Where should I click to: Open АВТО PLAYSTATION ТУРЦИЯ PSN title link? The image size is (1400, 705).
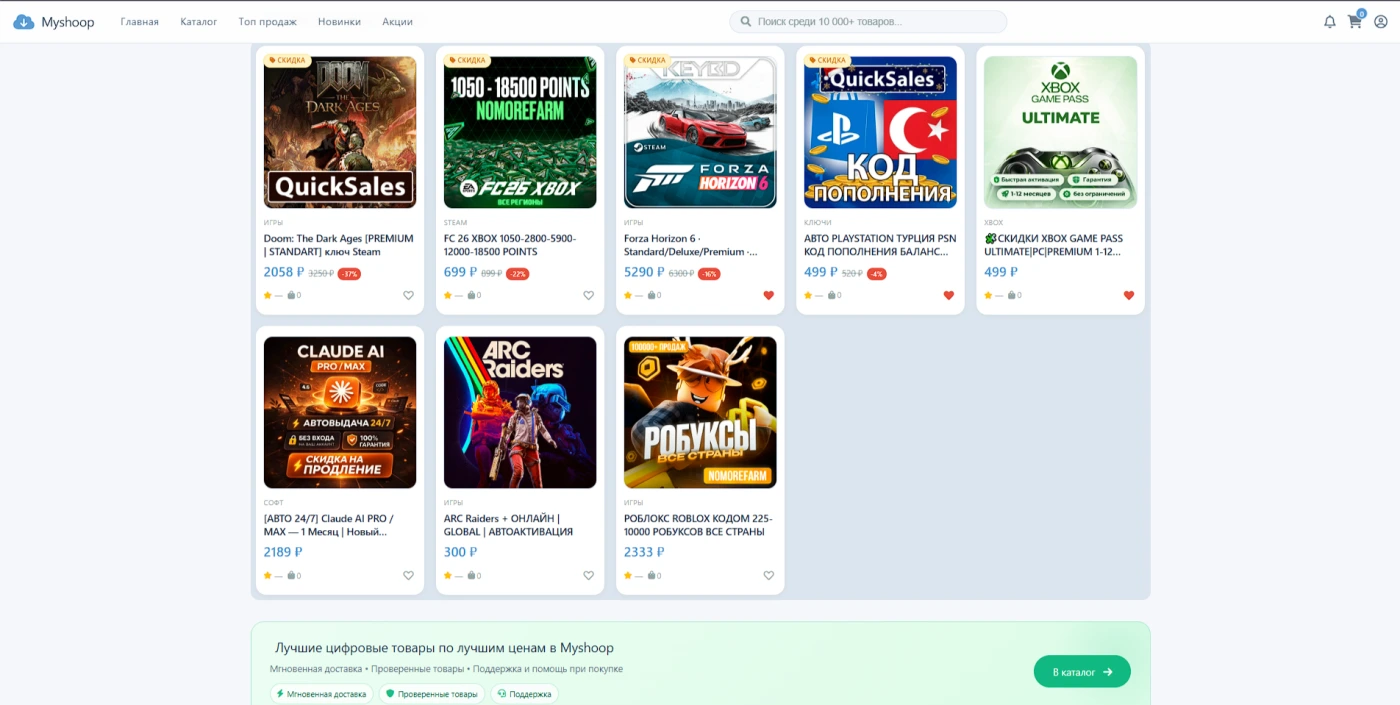coord(880,245)
